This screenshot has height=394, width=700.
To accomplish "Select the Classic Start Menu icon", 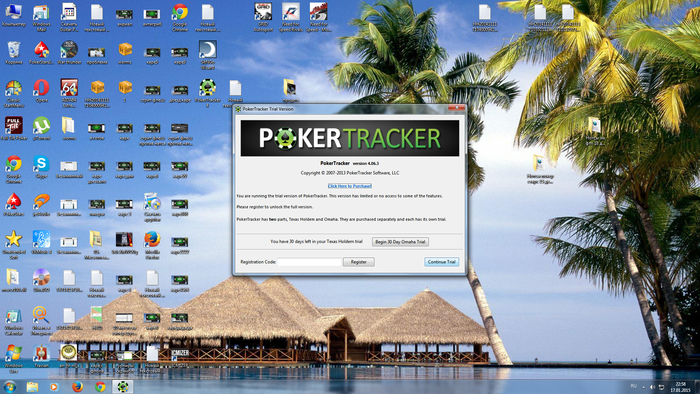I will 13,93.
